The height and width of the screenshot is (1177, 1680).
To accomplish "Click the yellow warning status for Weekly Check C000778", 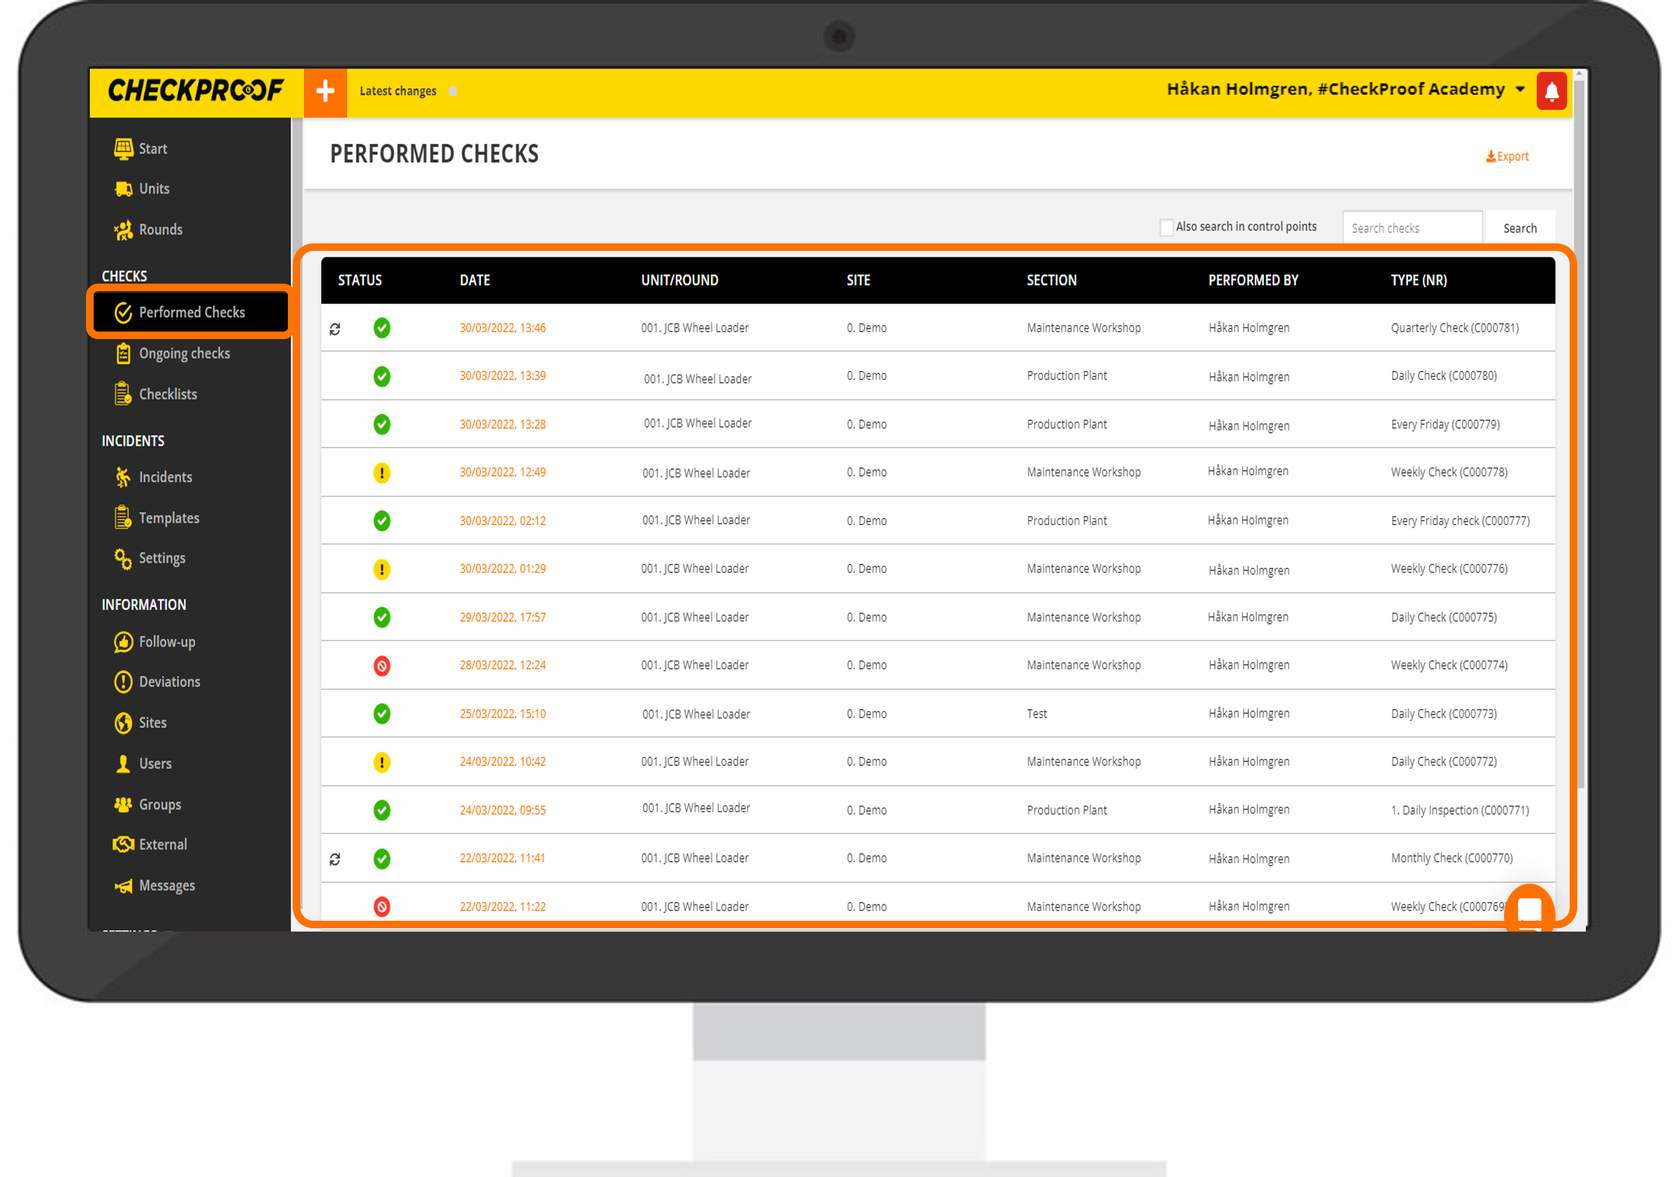I will pos(382,473).
